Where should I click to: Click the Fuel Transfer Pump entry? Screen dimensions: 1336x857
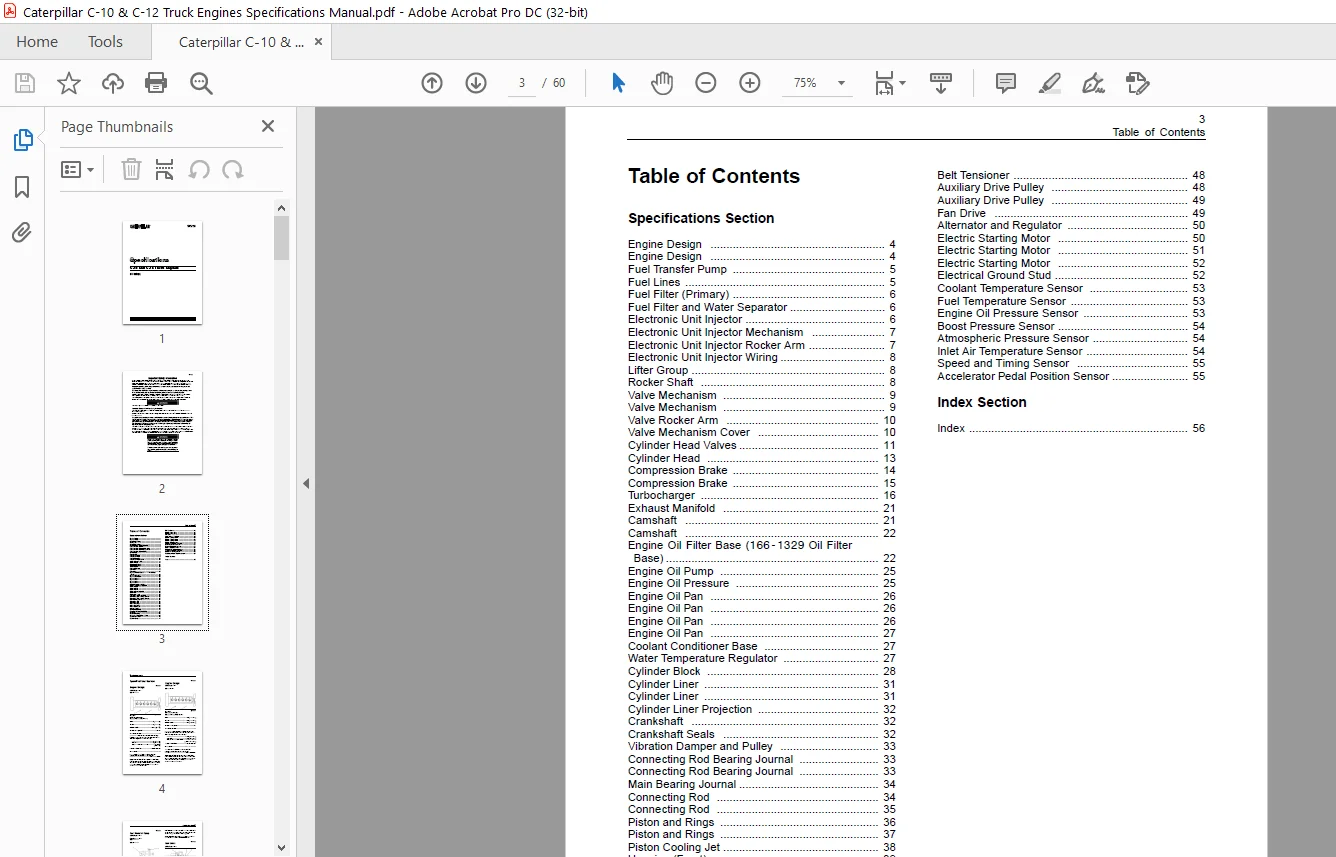pyautogui.click(x=761, y=270)
